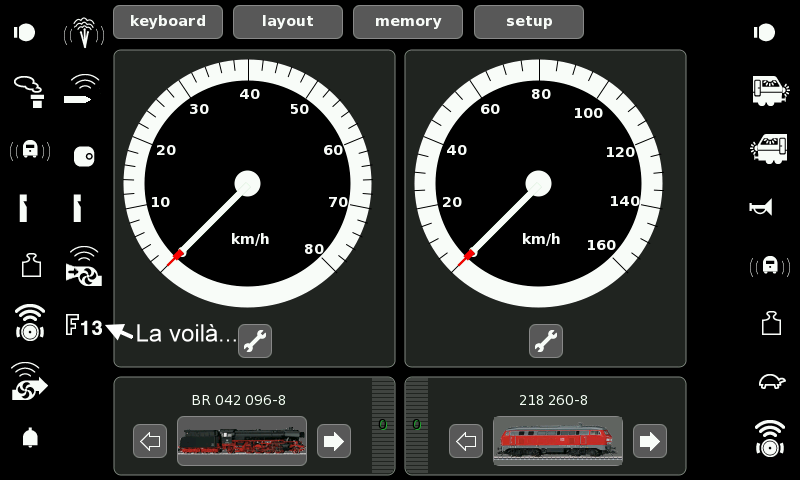Click the 218 260-8 locomotive name

[553, 400]
